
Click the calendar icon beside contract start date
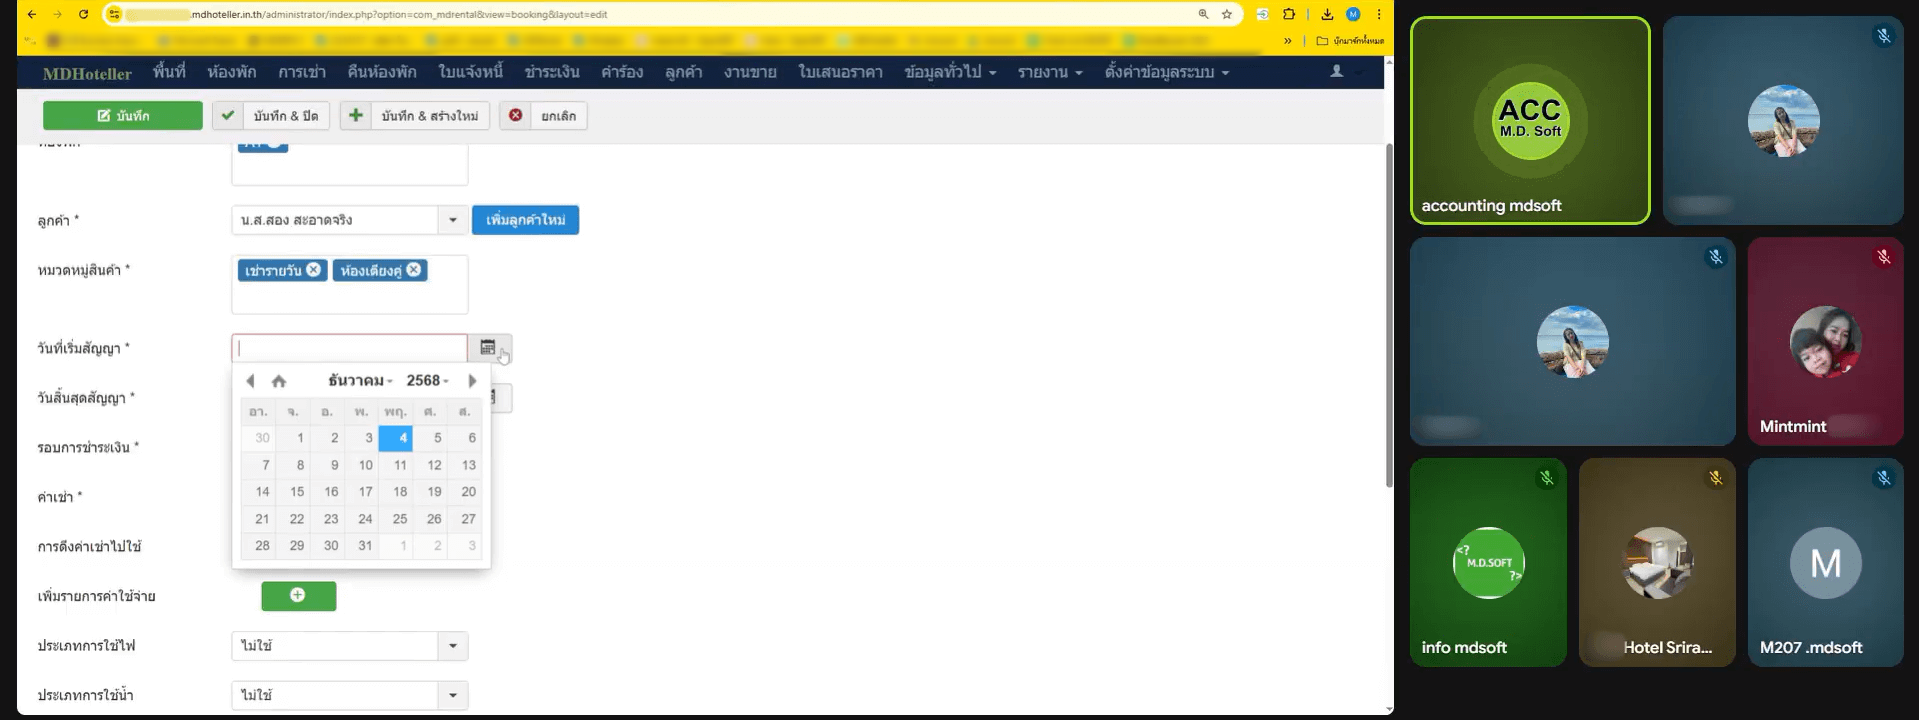[488, 348]
